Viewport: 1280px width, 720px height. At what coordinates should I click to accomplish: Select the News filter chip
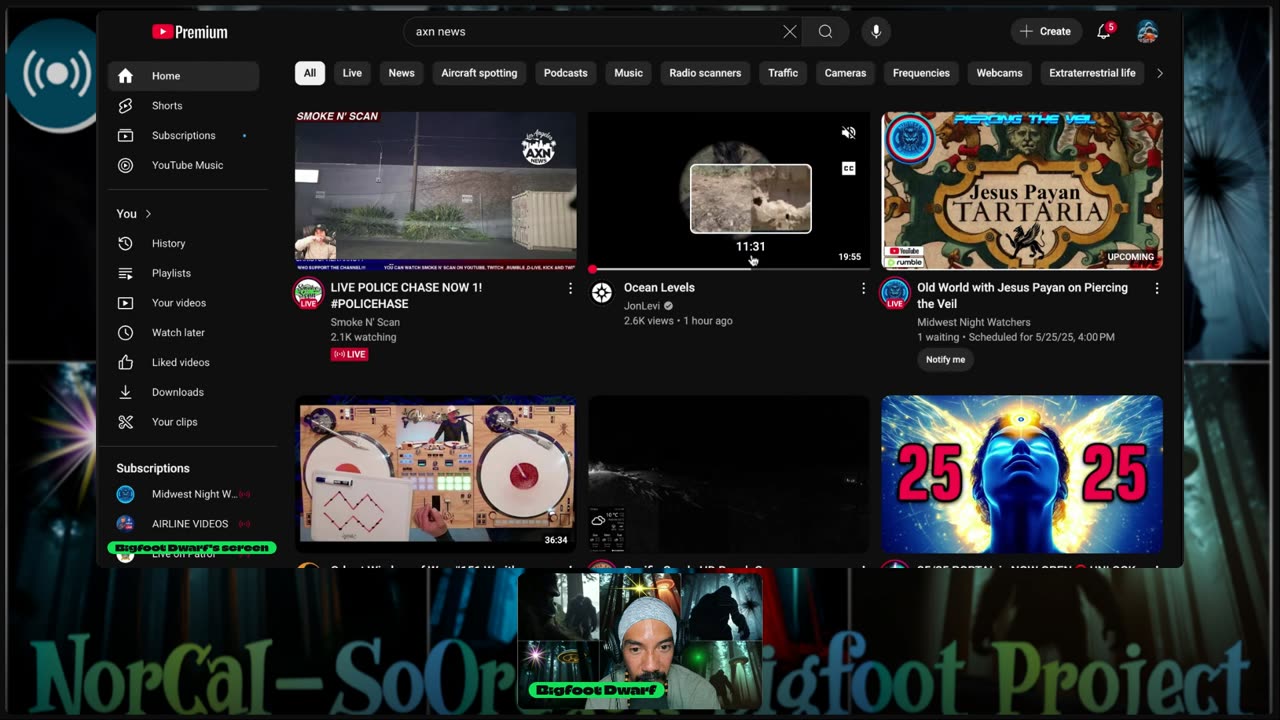tap(401, 73)
